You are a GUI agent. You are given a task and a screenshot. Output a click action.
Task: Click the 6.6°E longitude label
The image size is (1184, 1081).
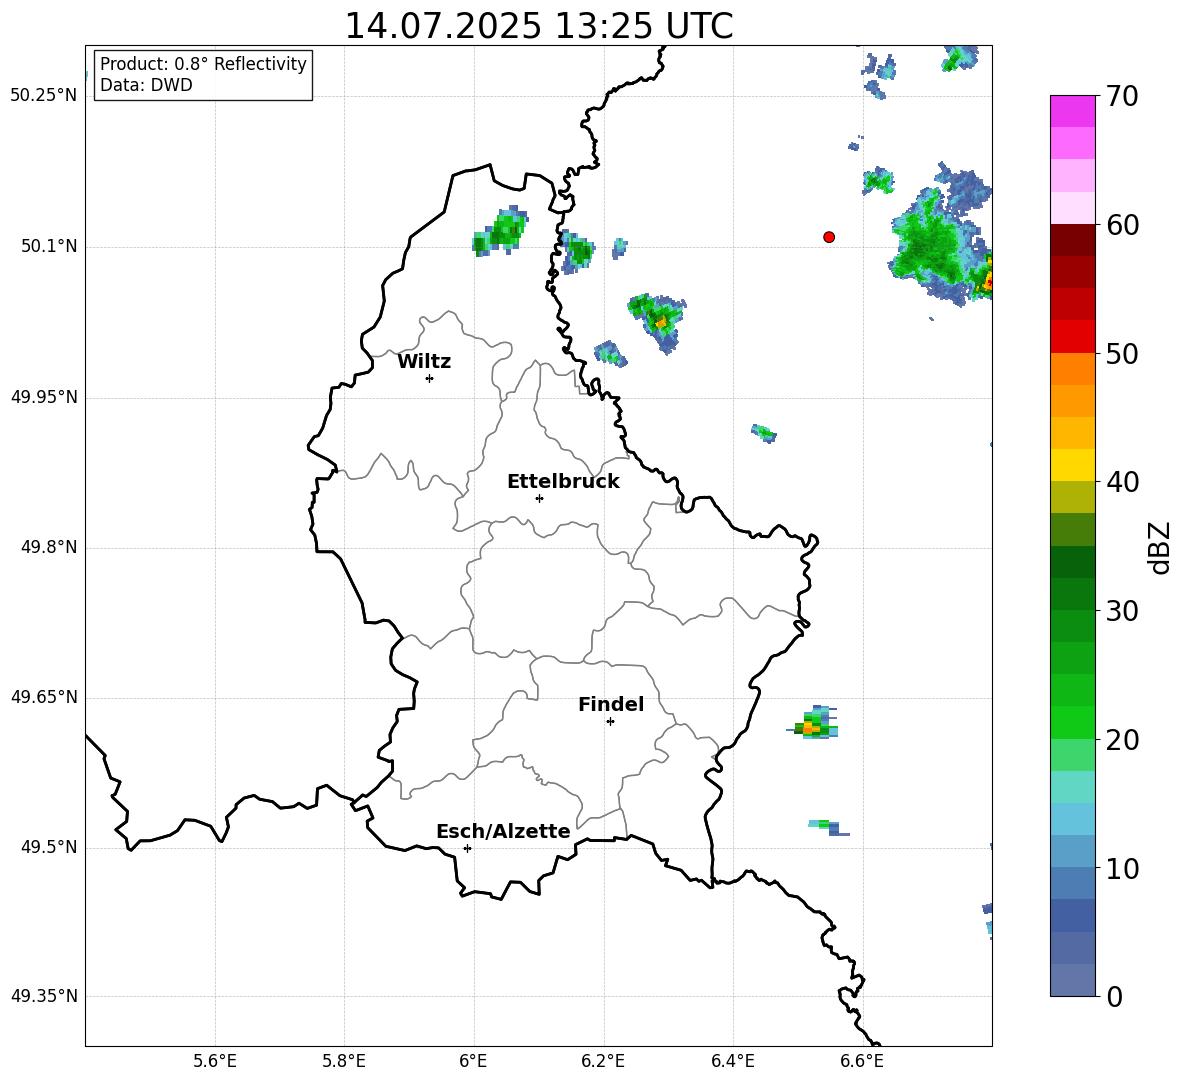(x=862, y=1061)
